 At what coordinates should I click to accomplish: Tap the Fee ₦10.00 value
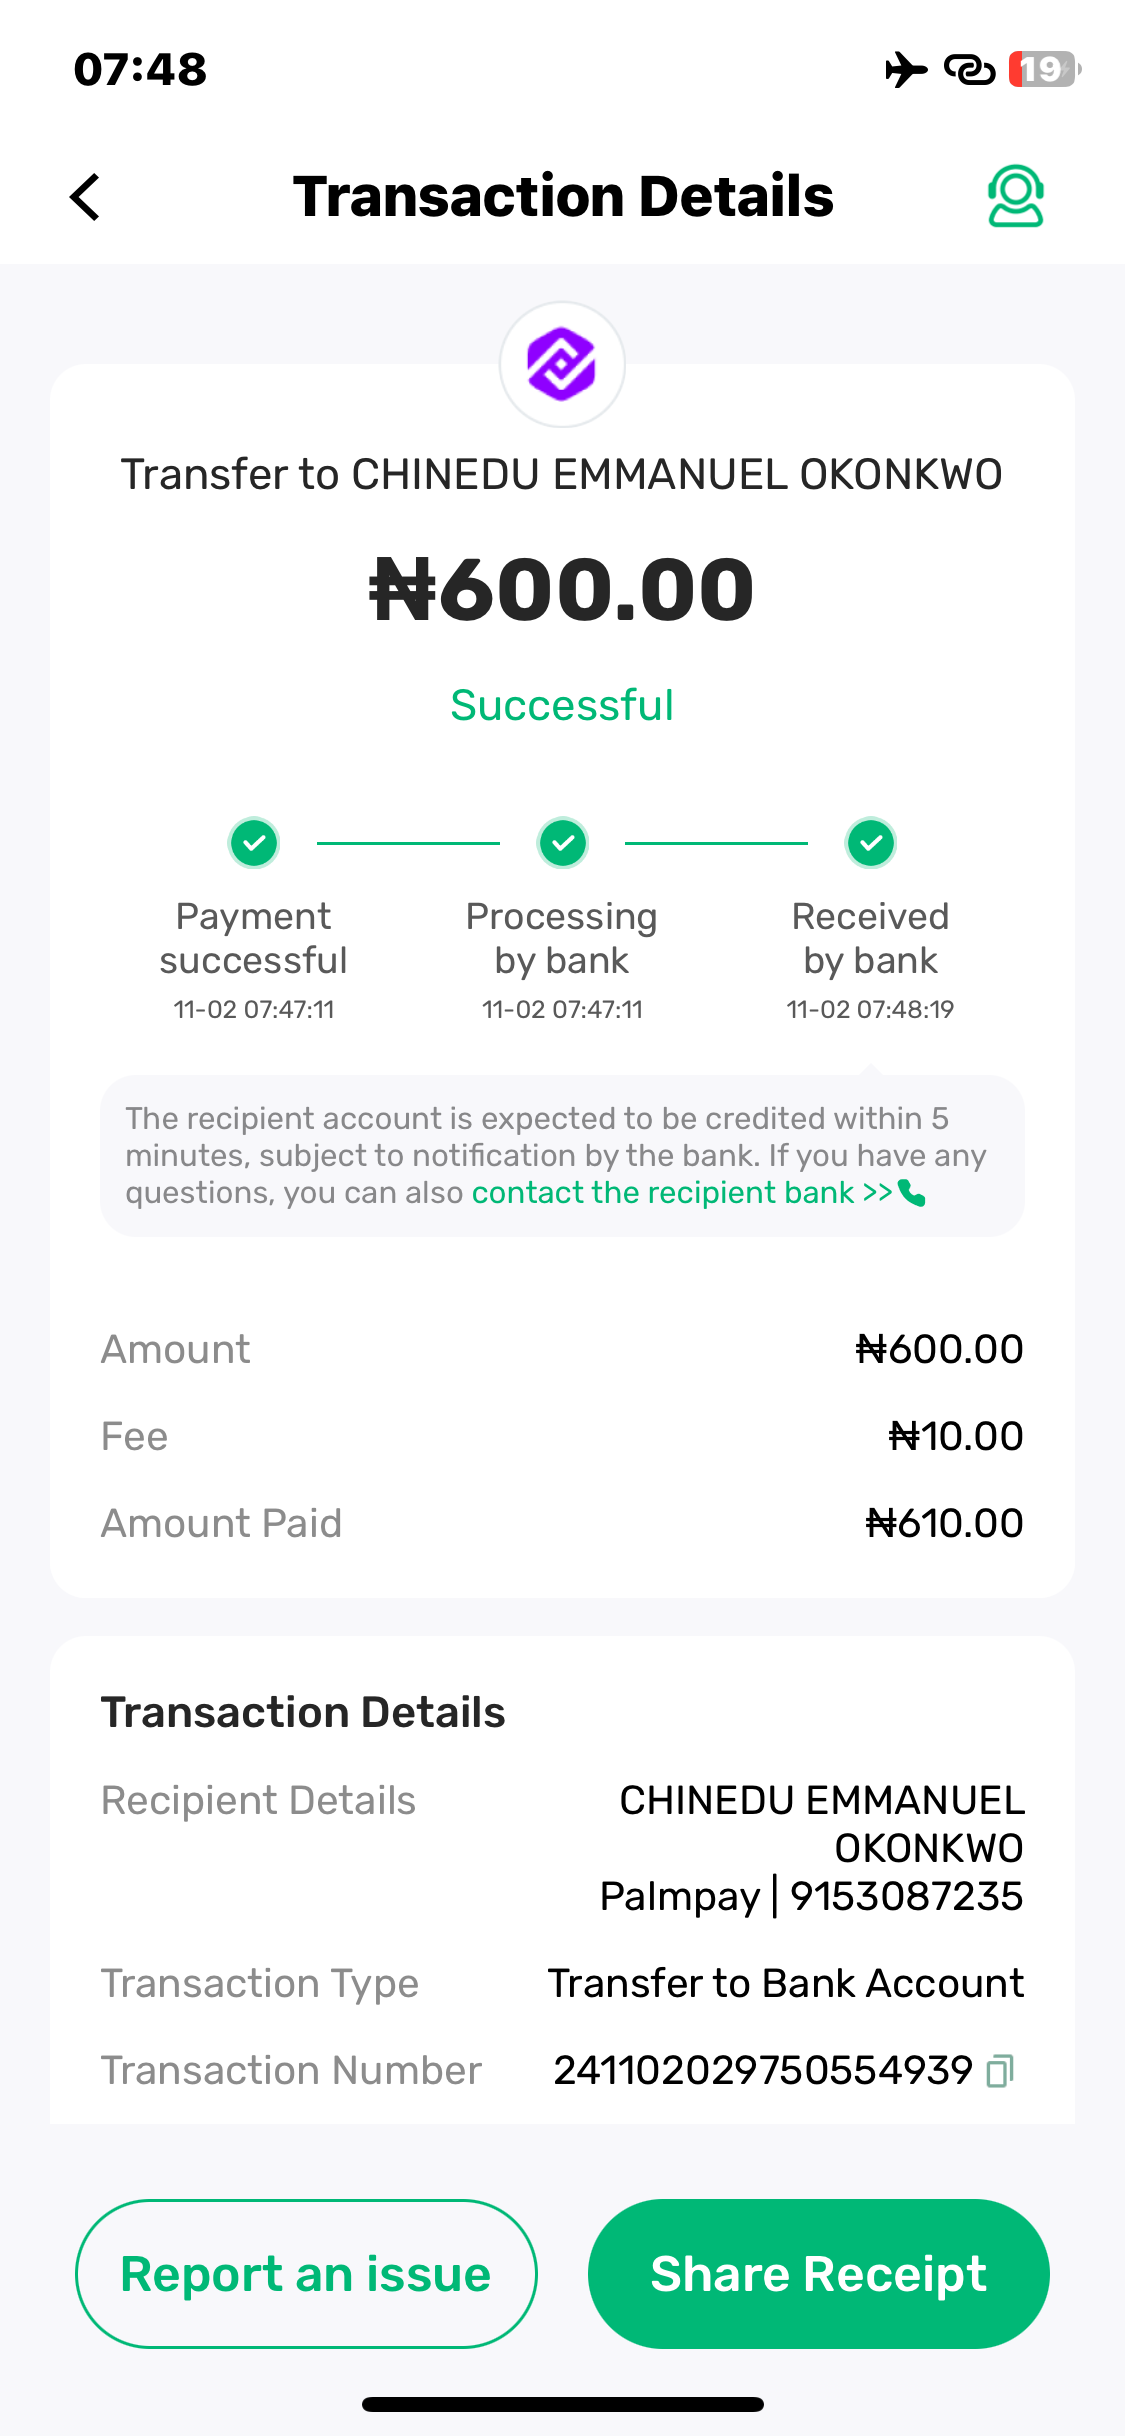pyautogui.click(x=955, y=1436)
